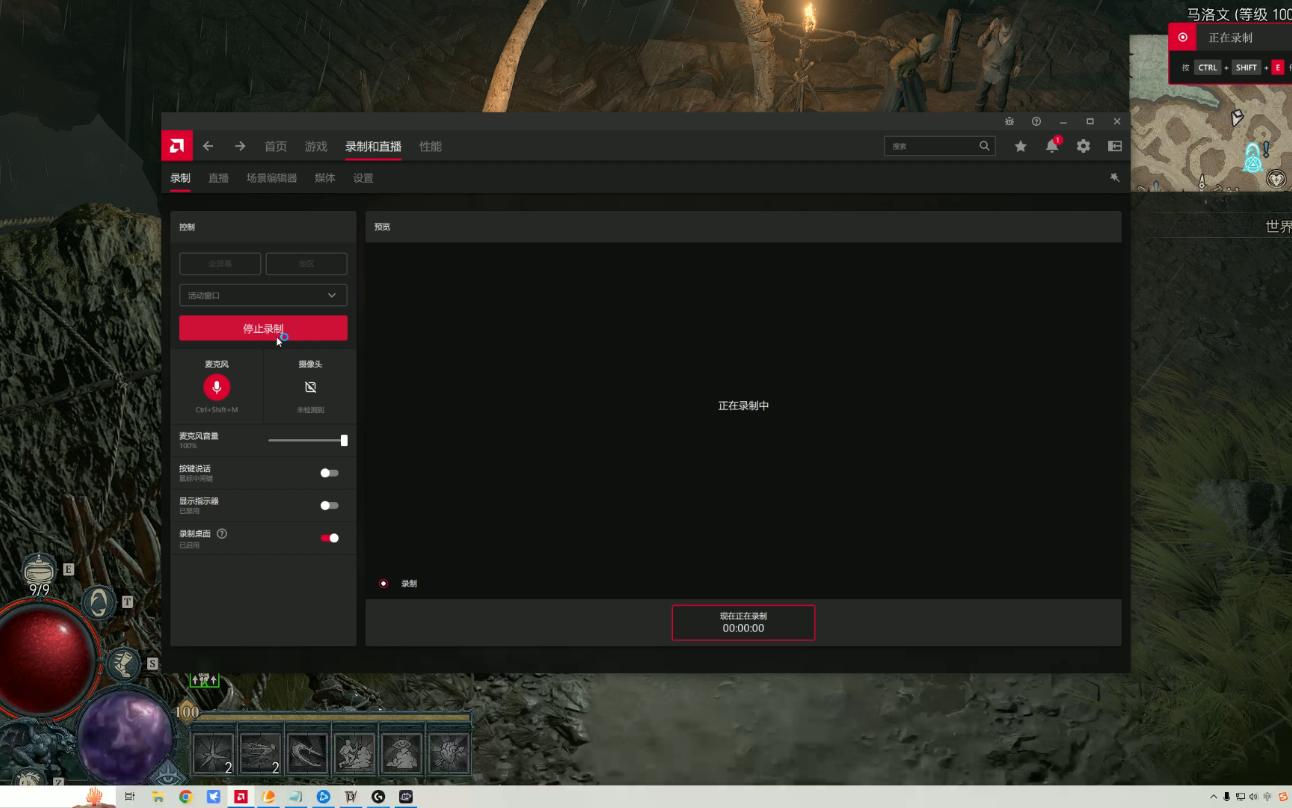
Task: Click the first skill slot in hotbar
Action: (213, 753)
